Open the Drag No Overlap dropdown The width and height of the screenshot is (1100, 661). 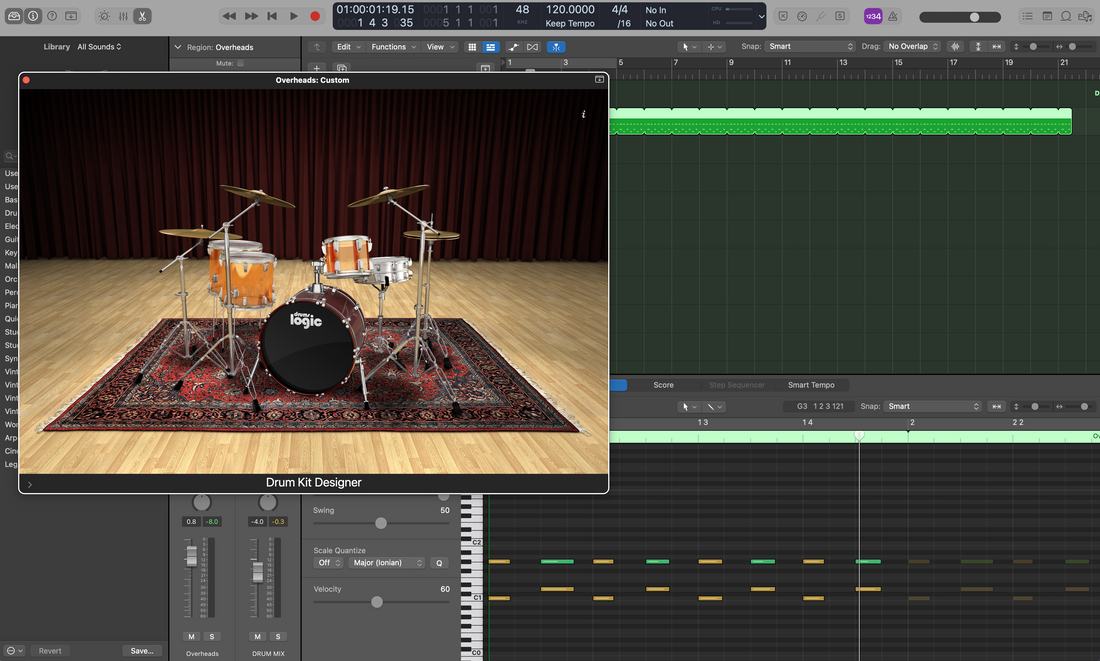(x=913, y=47)
